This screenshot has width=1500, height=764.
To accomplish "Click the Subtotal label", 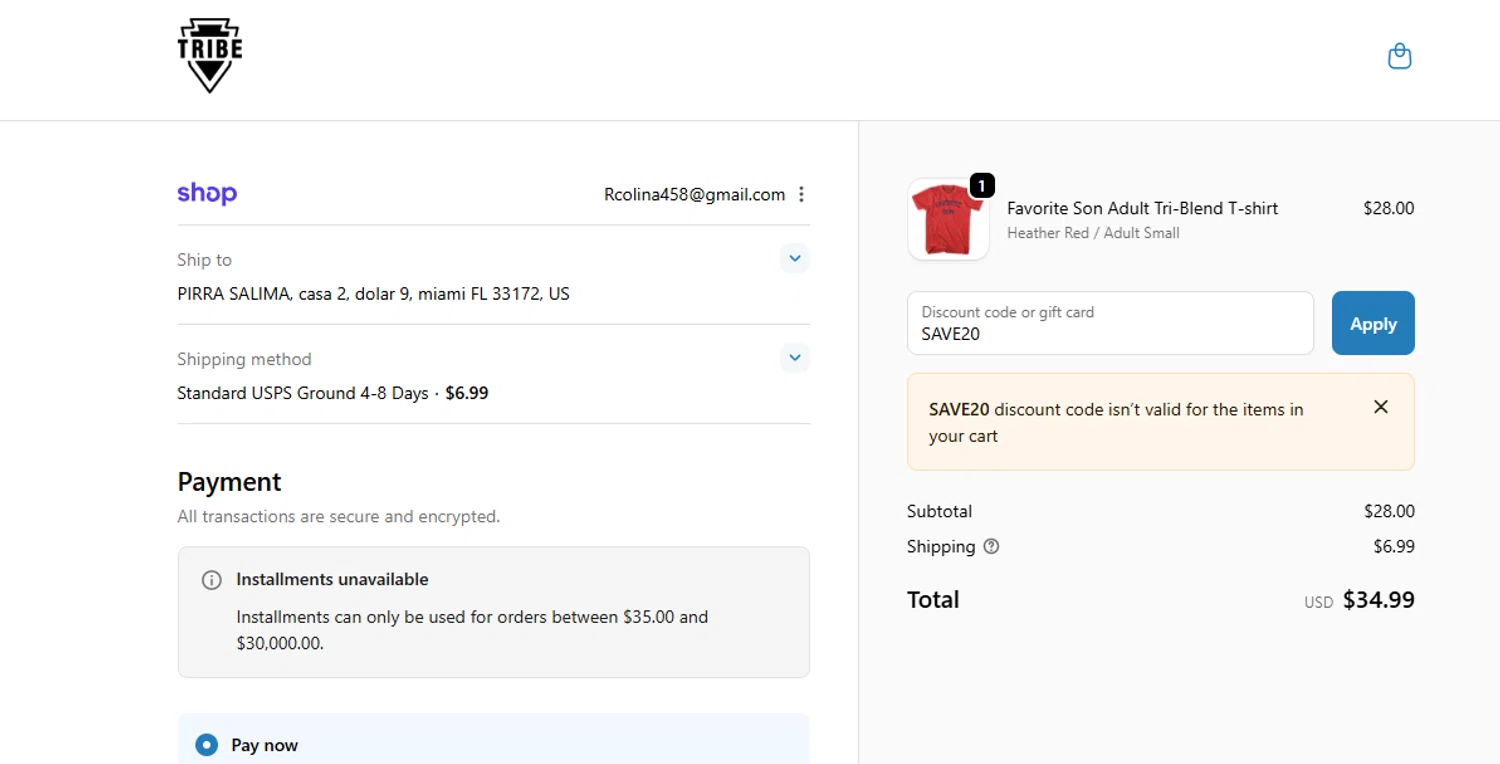I will tap(939, 511).
